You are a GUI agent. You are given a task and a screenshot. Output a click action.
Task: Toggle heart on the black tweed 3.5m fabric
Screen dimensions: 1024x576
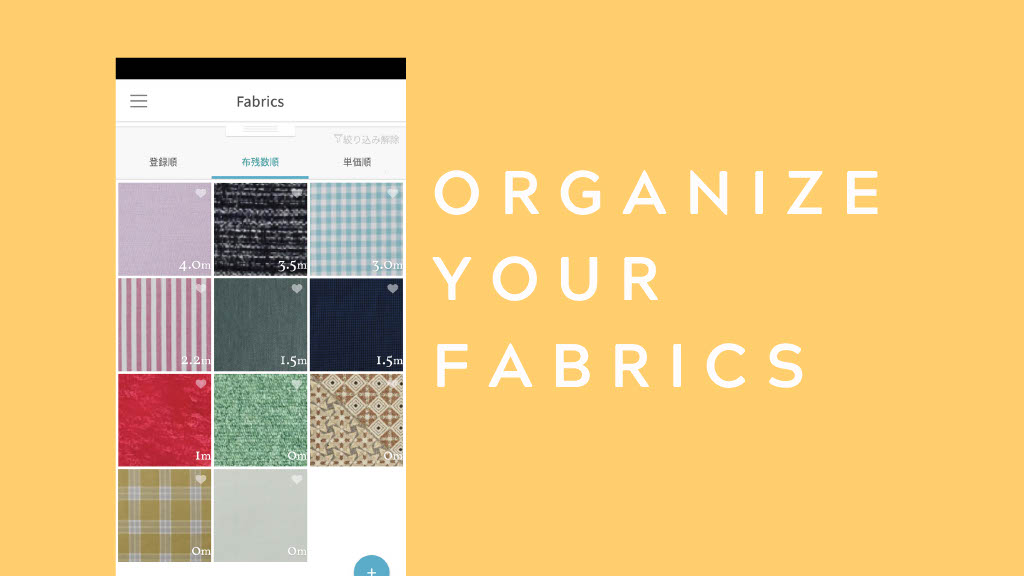296,193
